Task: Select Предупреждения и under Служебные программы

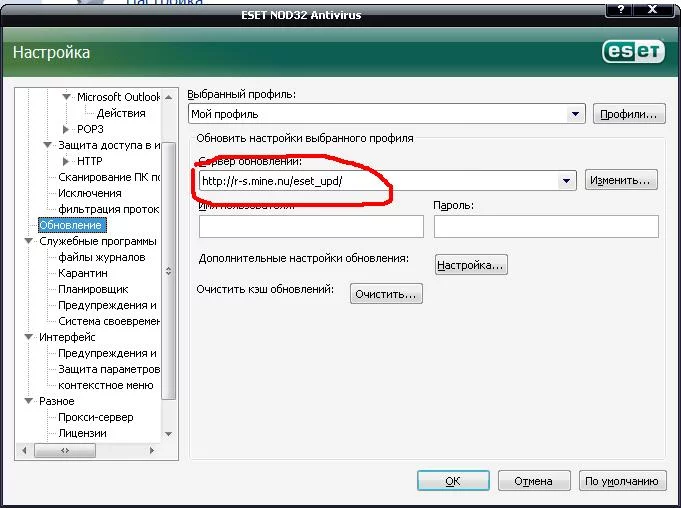Action: tap(107, 305)
